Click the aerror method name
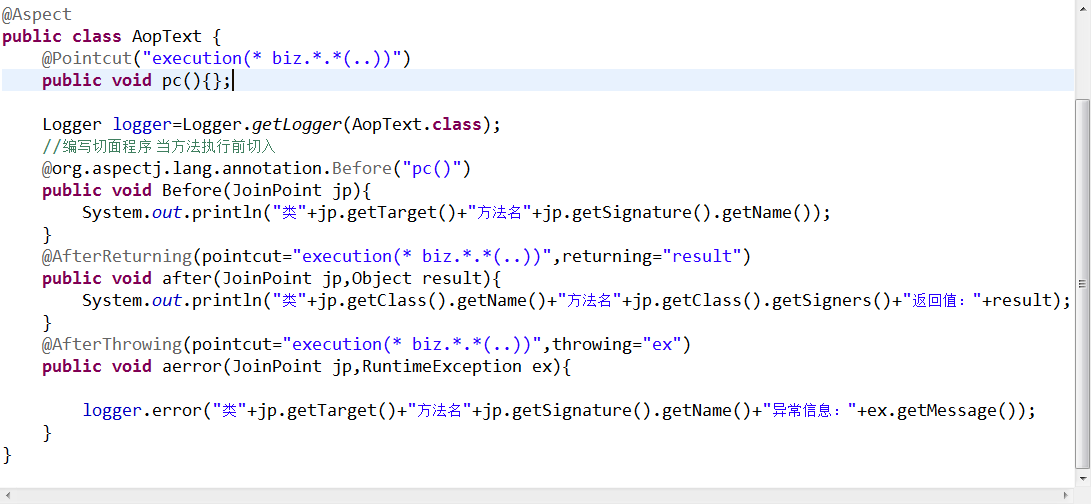 (192, 367)
